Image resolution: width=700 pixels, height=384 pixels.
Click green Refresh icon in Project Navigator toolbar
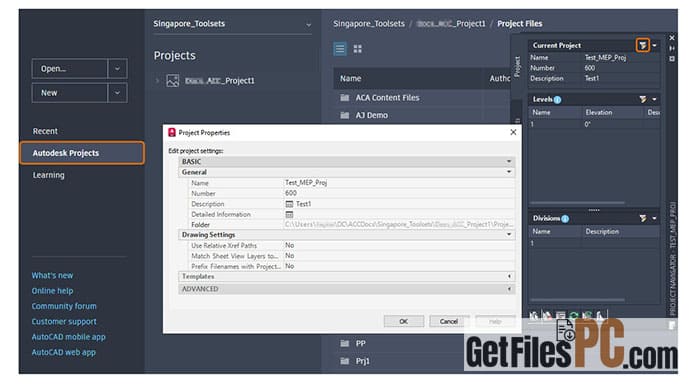coord(574,316)
